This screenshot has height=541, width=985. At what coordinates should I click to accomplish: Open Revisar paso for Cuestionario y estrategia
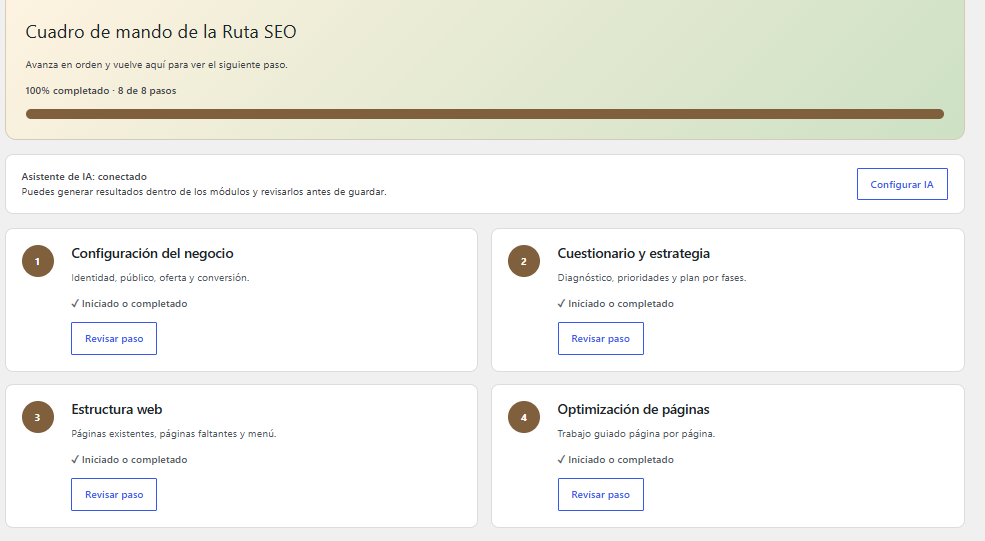pos(601,339)
